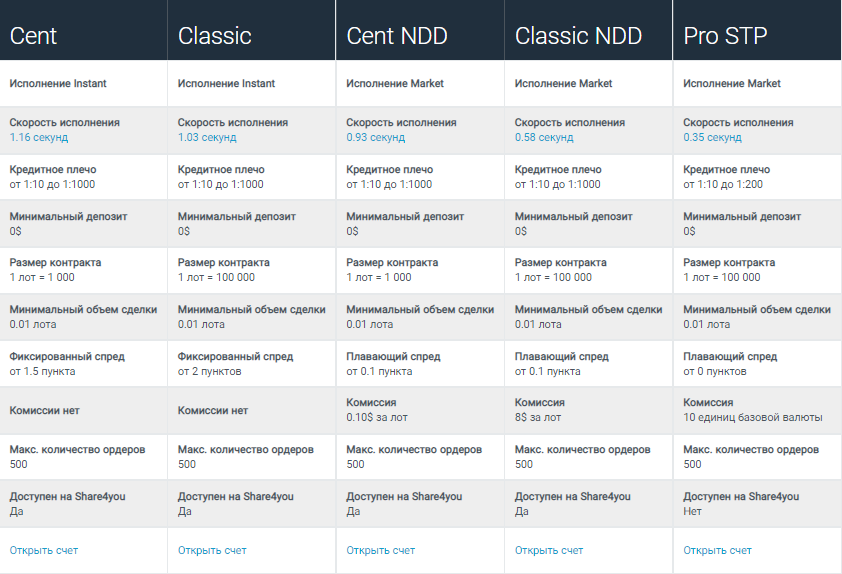Click the 0.93 секунд execution speed link
842x574 pixels.
point(376,137)
